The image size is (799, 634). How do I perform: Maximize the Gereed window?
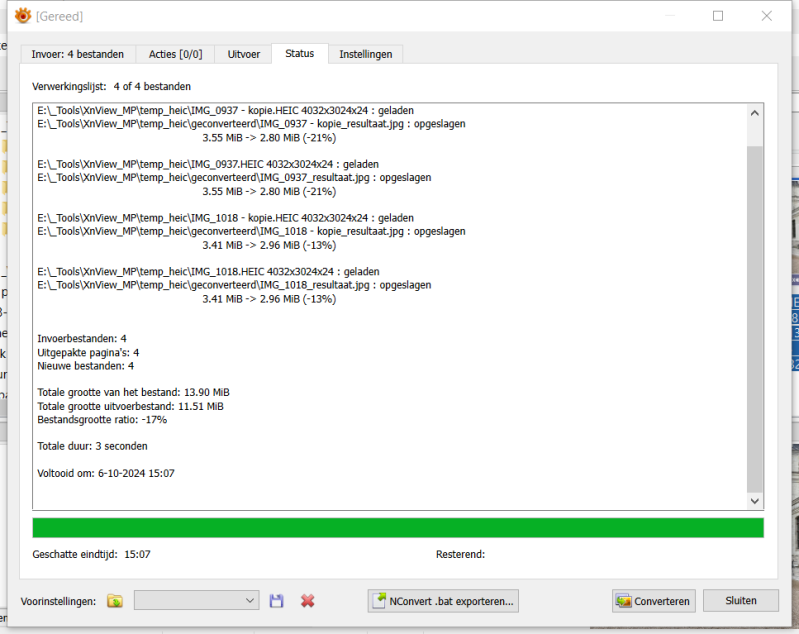pyautogui.click(x=718, y=16)
